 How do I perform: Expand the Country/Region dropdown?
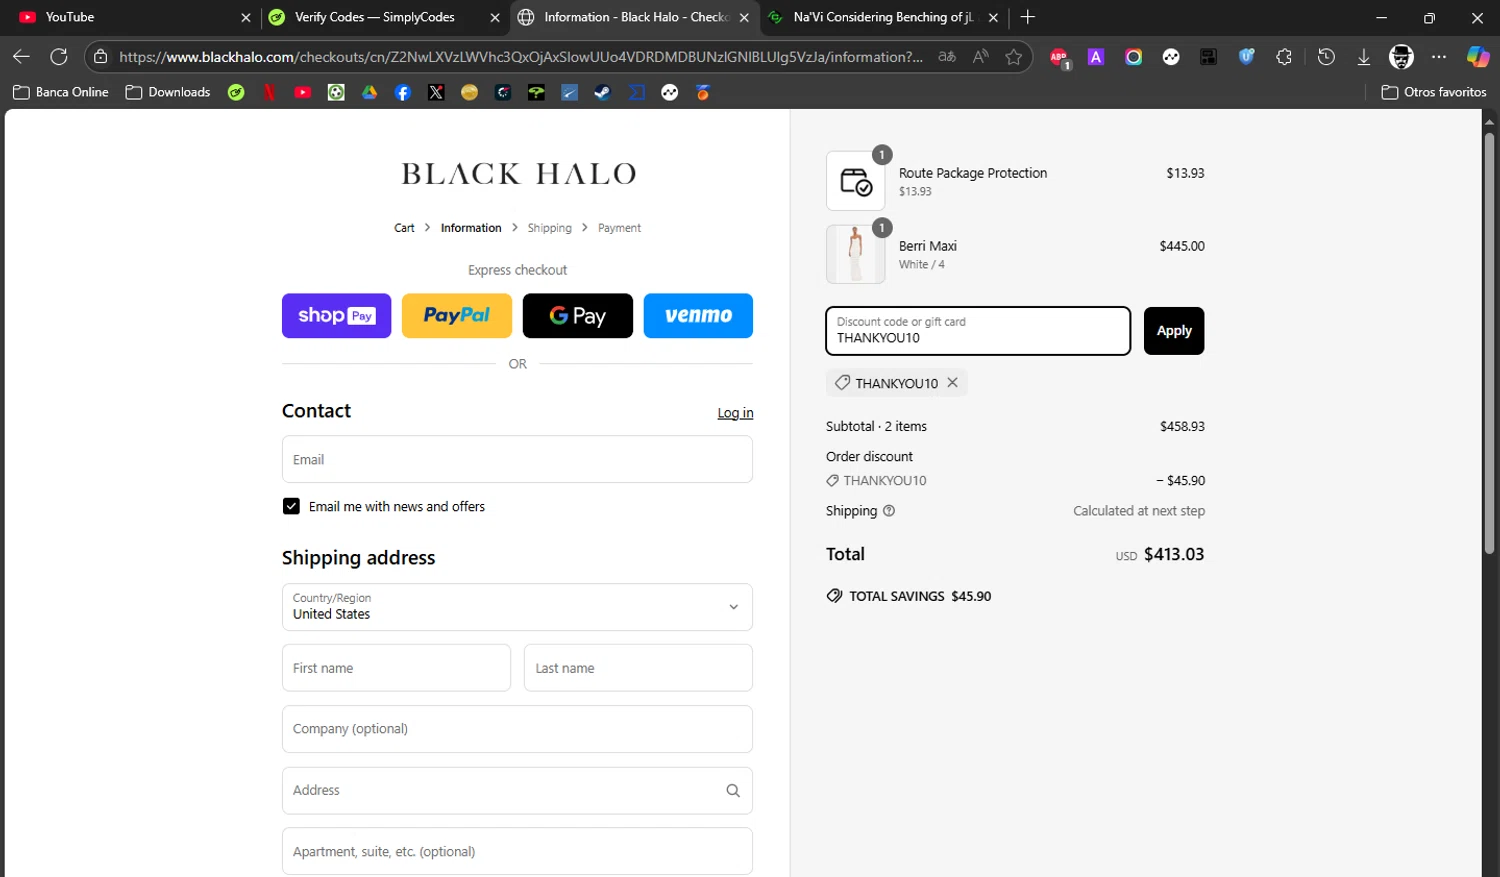517,607
